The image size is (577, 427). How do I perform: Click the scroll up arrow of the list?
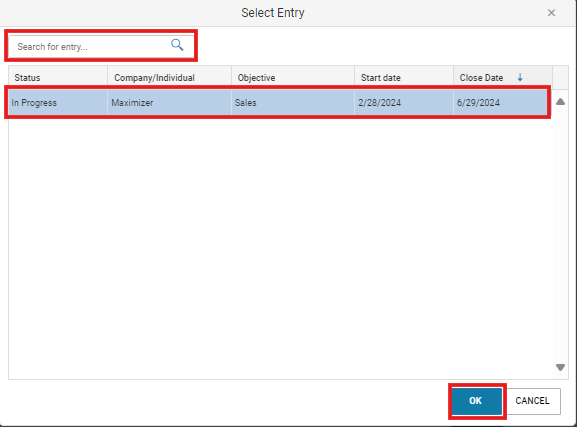tap(560, 102)
